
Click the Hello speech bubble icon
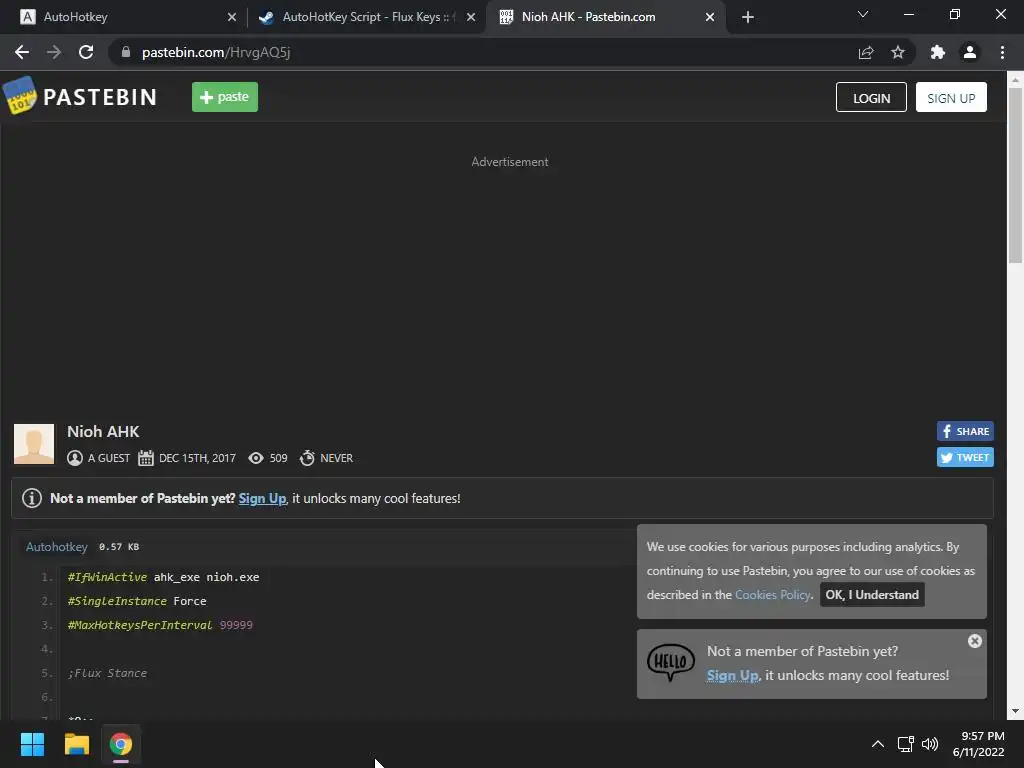point(671,662)
